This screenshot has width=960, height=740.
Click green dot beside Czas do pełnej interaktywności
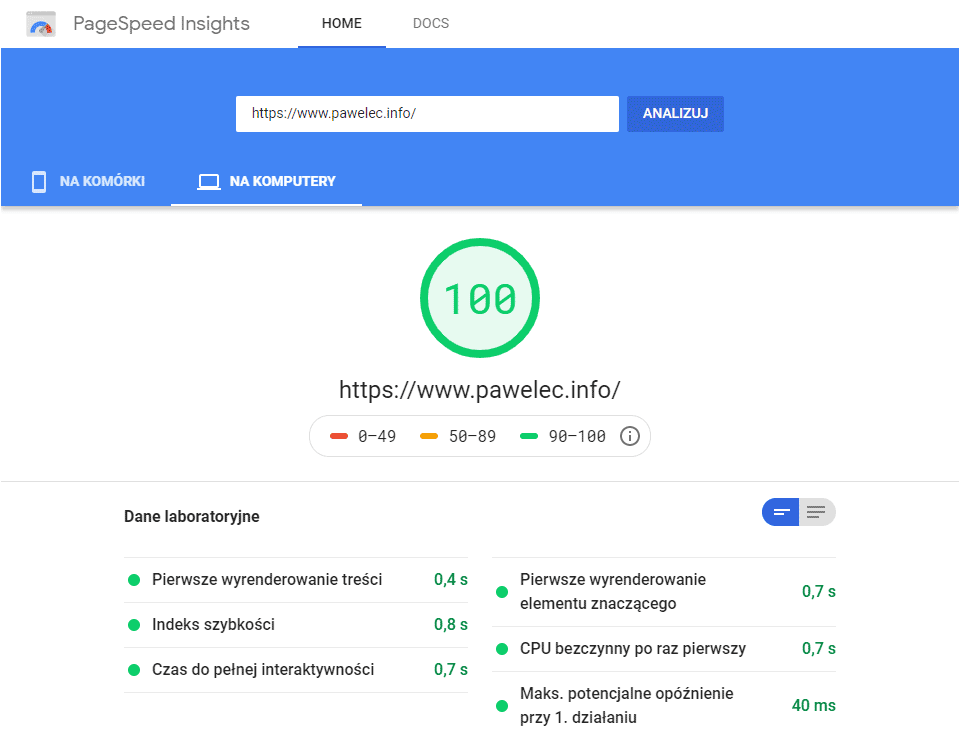[x=134, y=670]
